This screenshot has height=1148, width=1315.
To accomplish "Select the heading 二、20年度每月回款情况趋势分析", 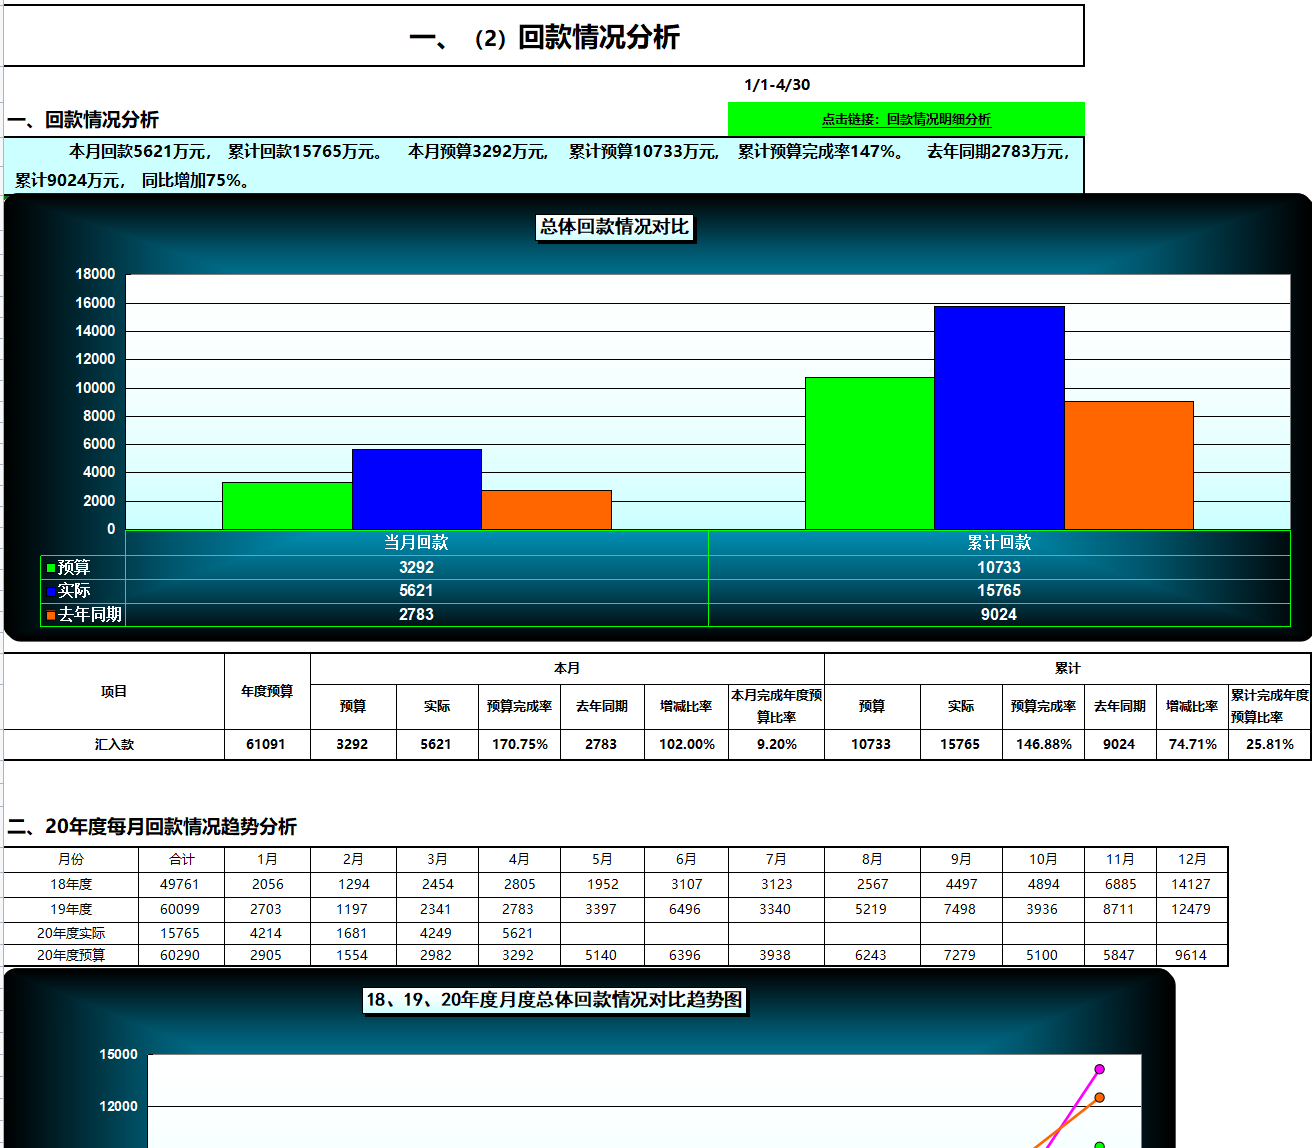I will (x=152, y=827).
